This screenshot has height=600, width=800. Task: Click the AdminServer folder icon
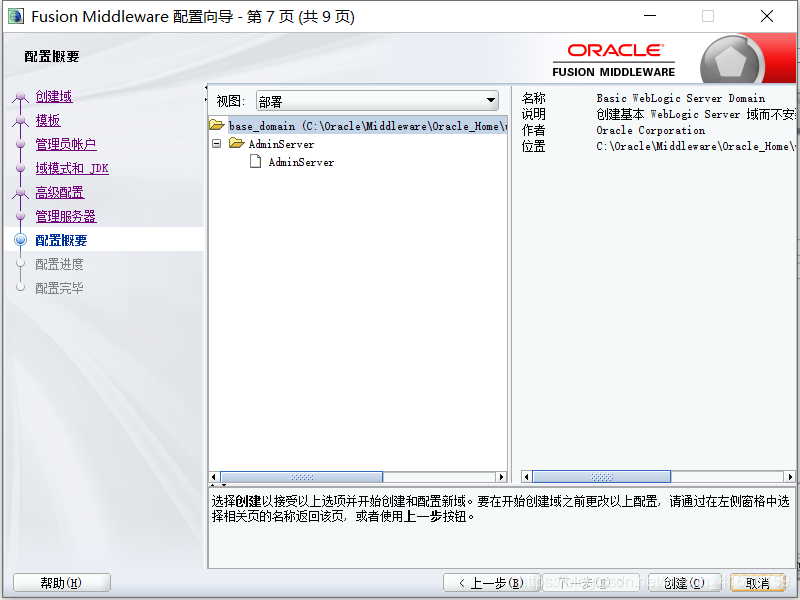point(237,143)
